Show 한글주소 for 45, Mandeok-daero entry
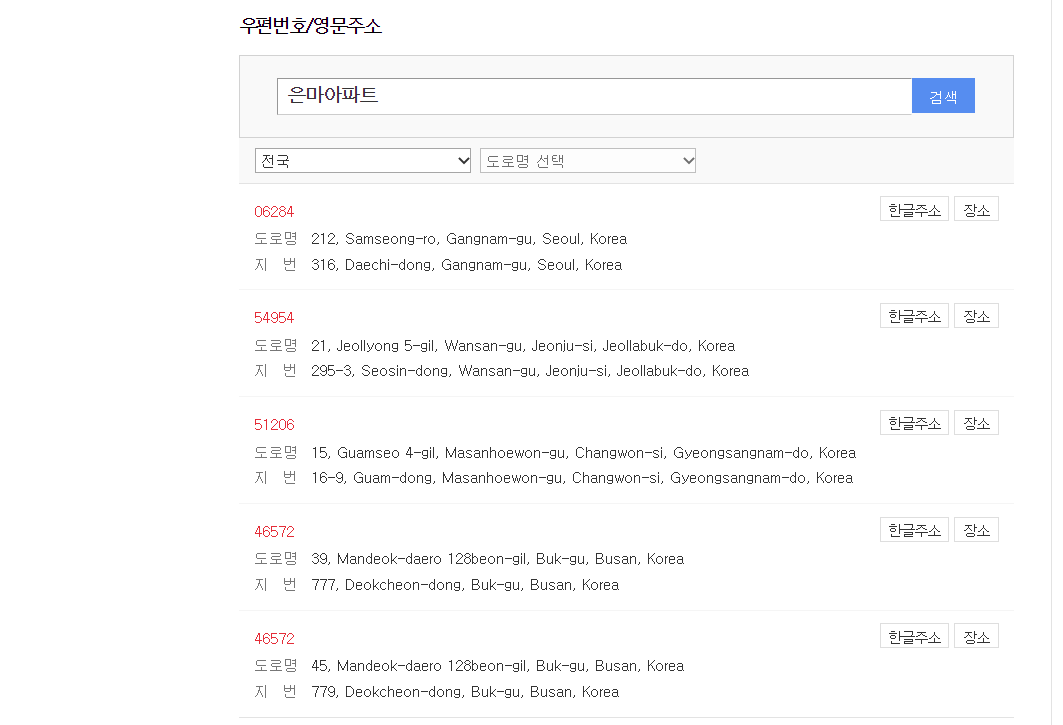This screenshot has width=1063, height=725. coord(914,637)
